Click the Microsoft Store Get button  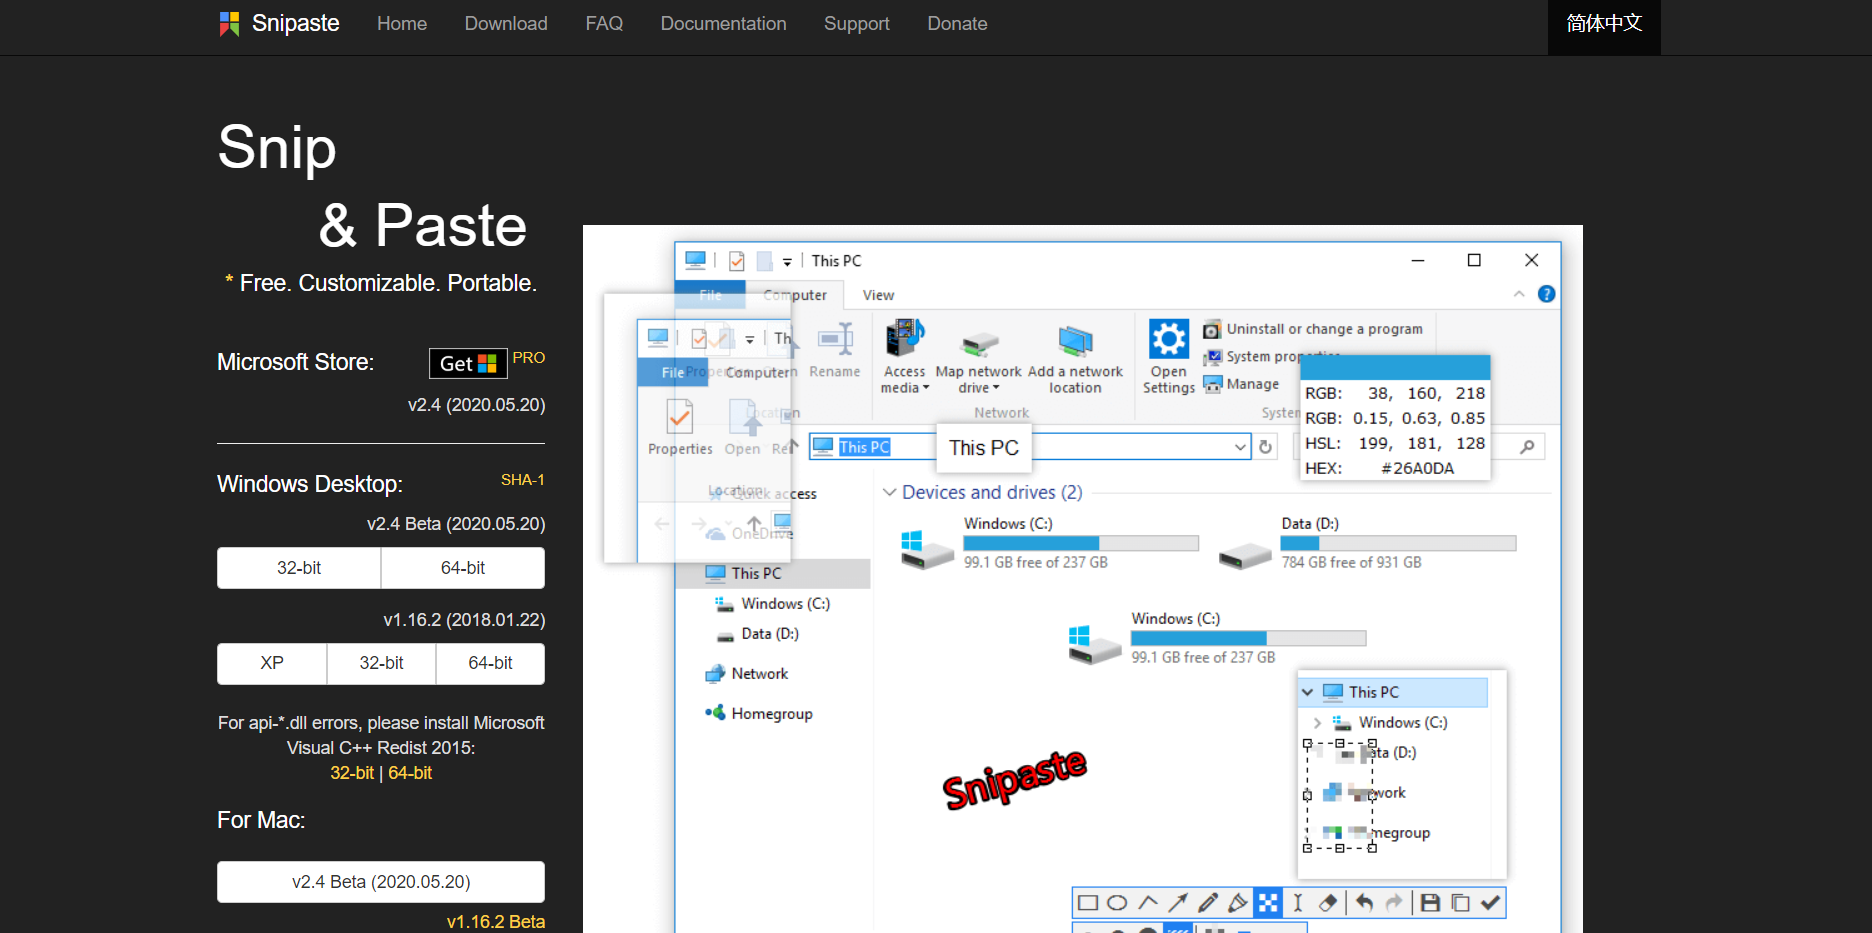tap(468, 364)
